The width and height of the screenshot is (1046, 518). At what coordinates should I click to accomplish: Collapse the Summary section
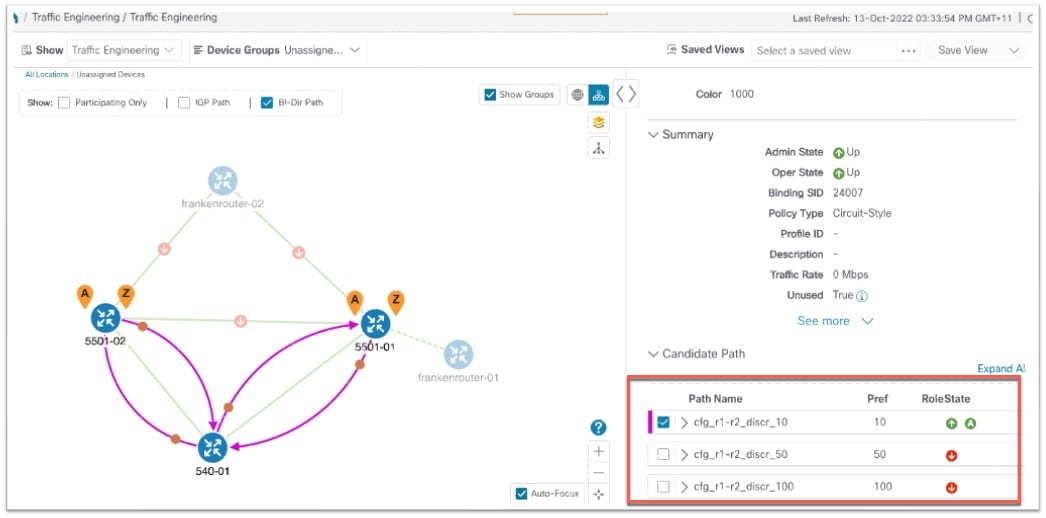tap(654, 135)
